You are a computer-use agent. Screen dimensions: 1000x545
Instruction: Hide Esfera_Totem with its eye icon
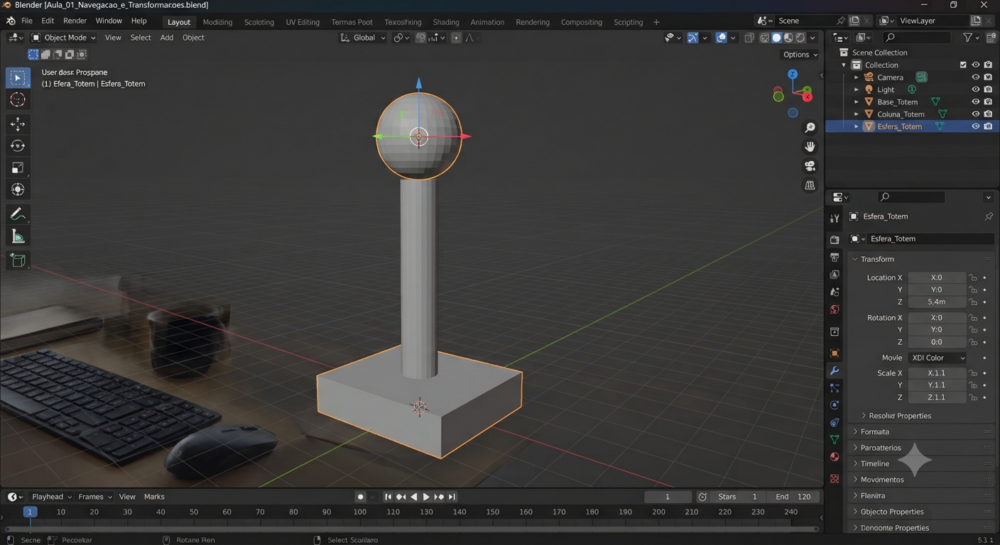click(x=976, y=126)
